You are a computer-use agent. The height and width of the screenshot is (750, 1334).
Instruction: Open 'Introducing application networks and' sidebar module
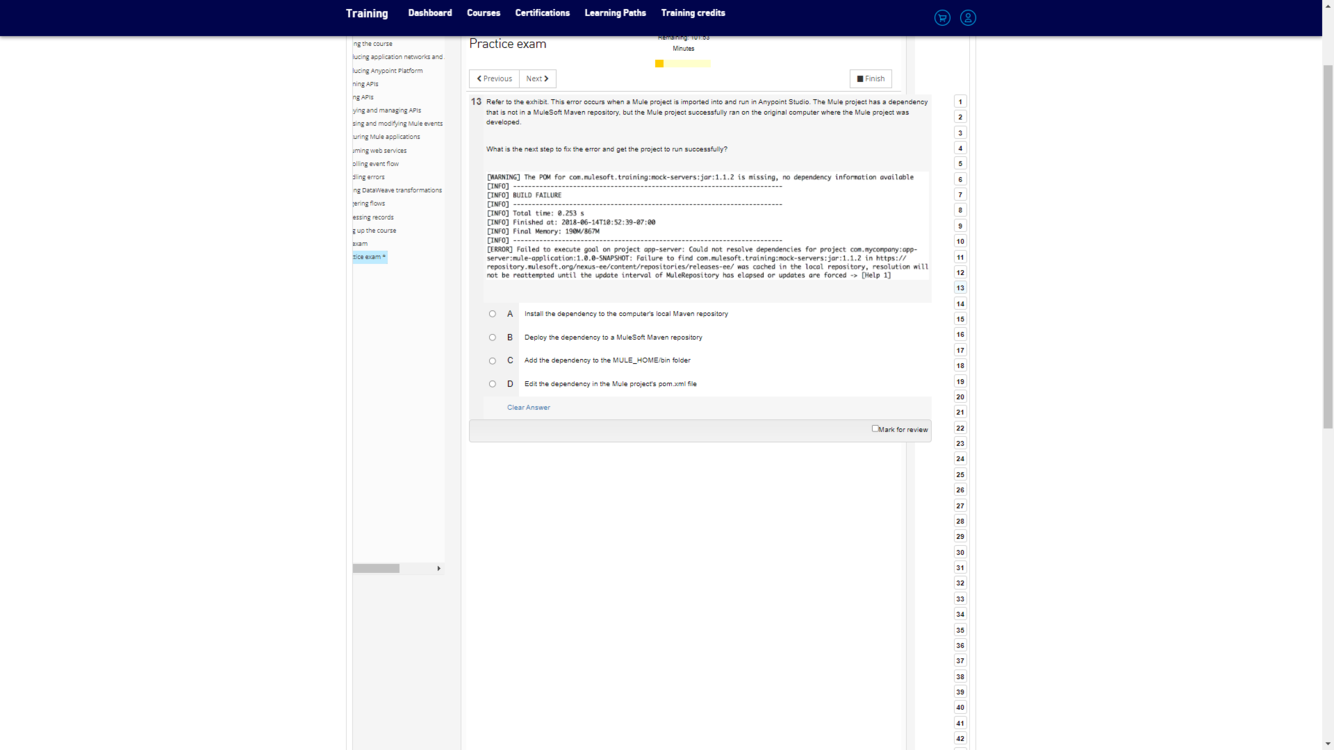(x=398, y=57)
